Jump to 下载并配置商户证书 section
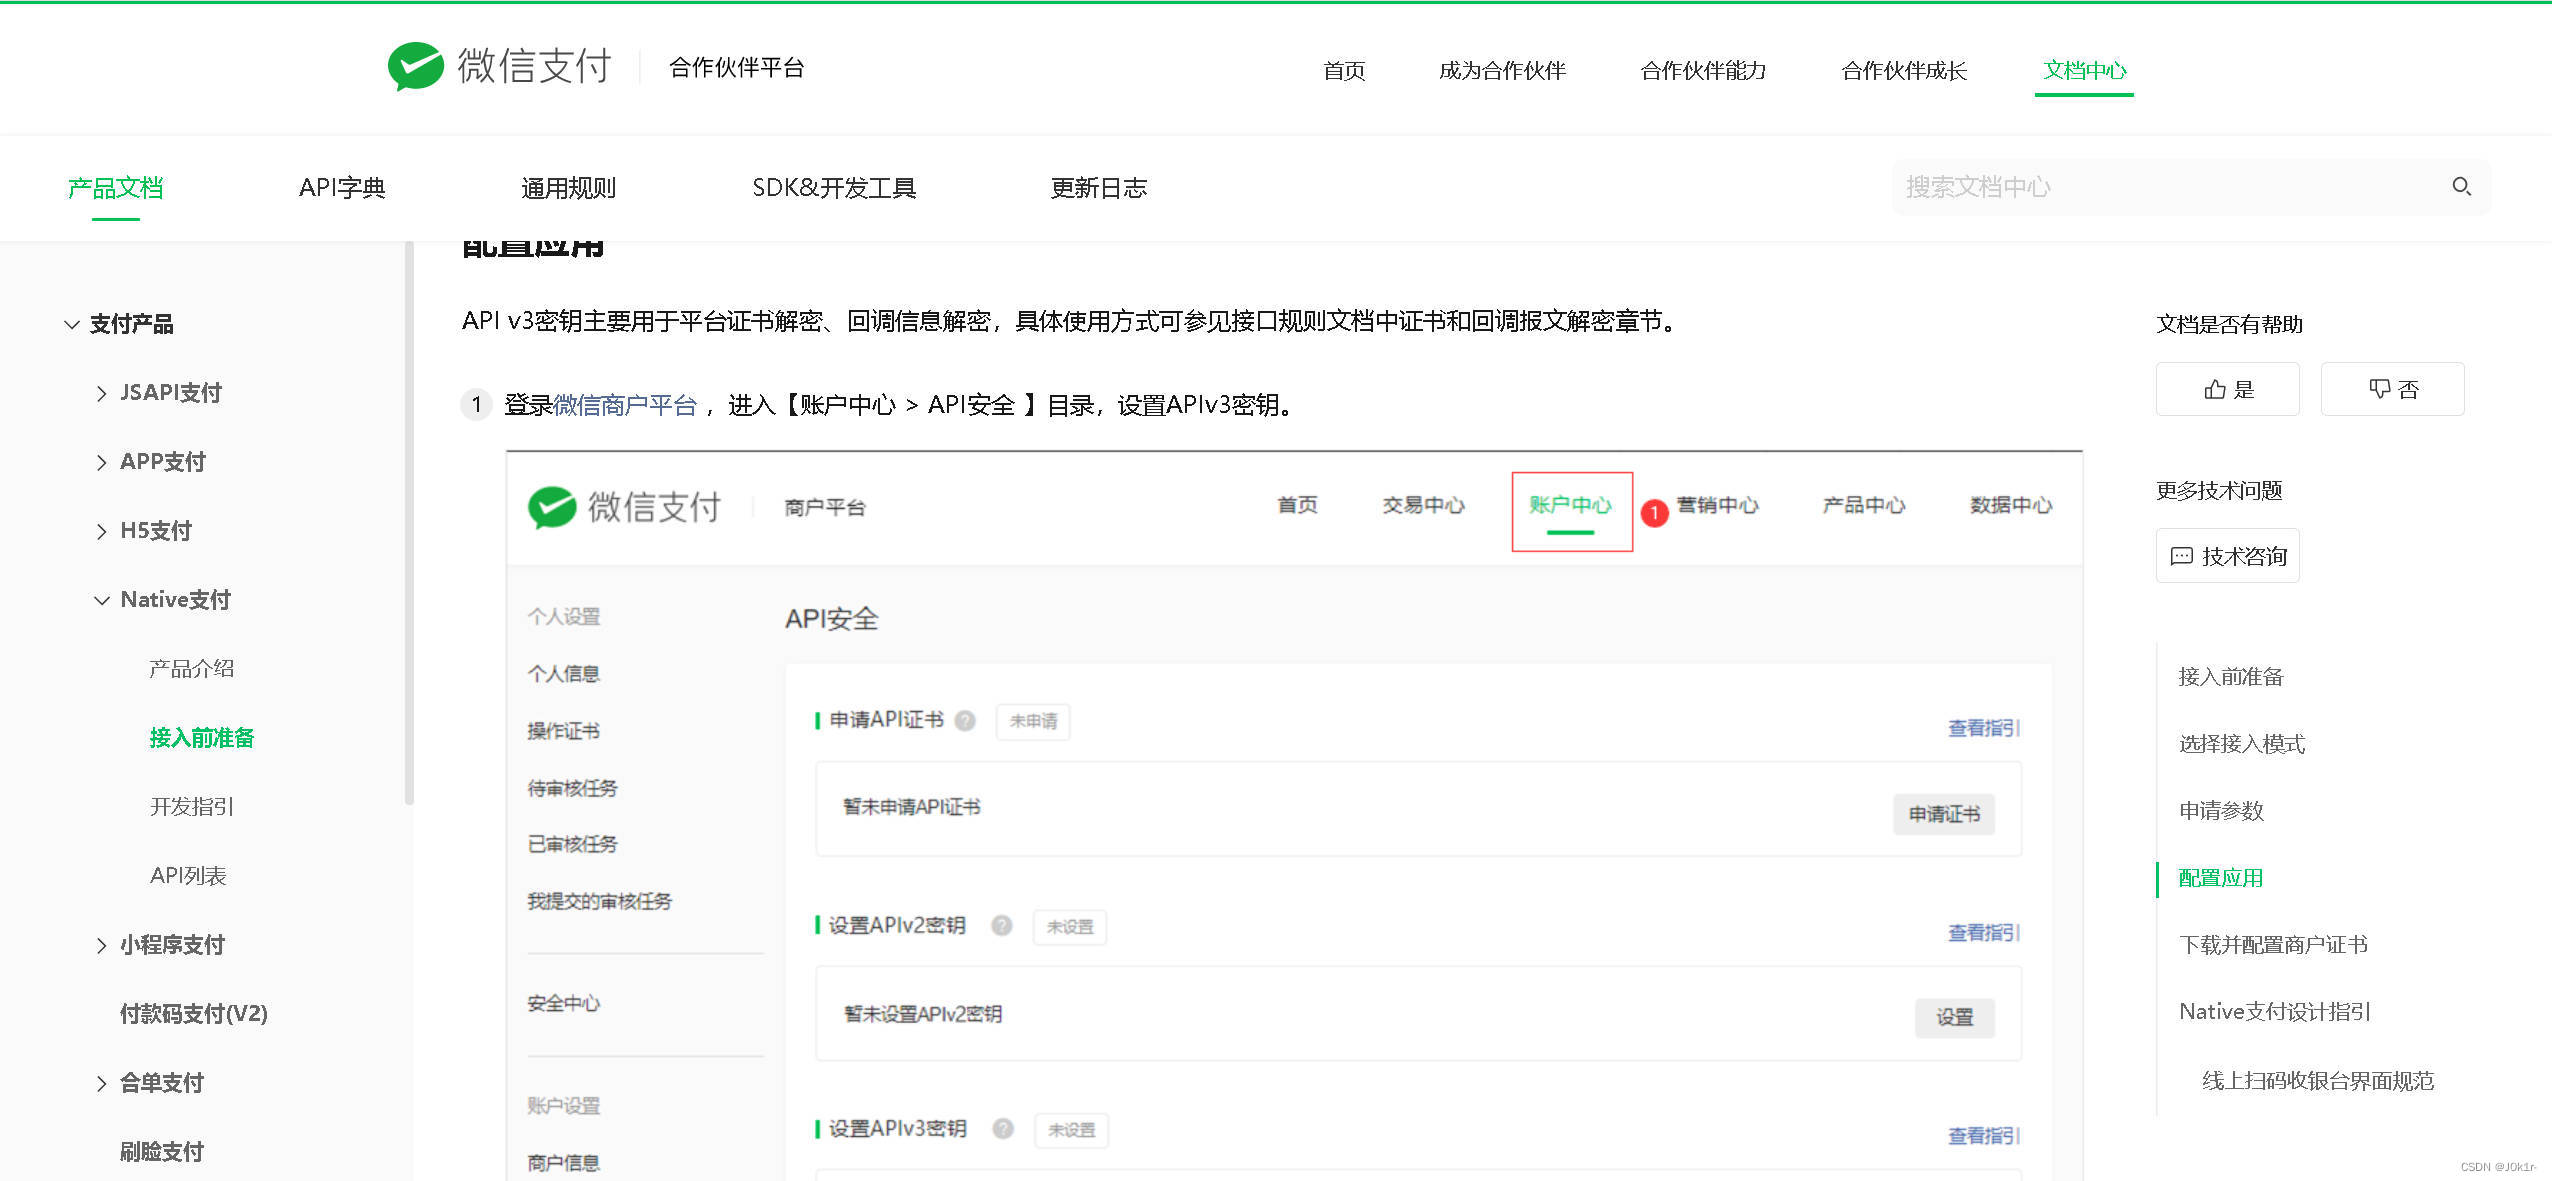This screenshot has width=2552, height=1181. [2272, 945]
